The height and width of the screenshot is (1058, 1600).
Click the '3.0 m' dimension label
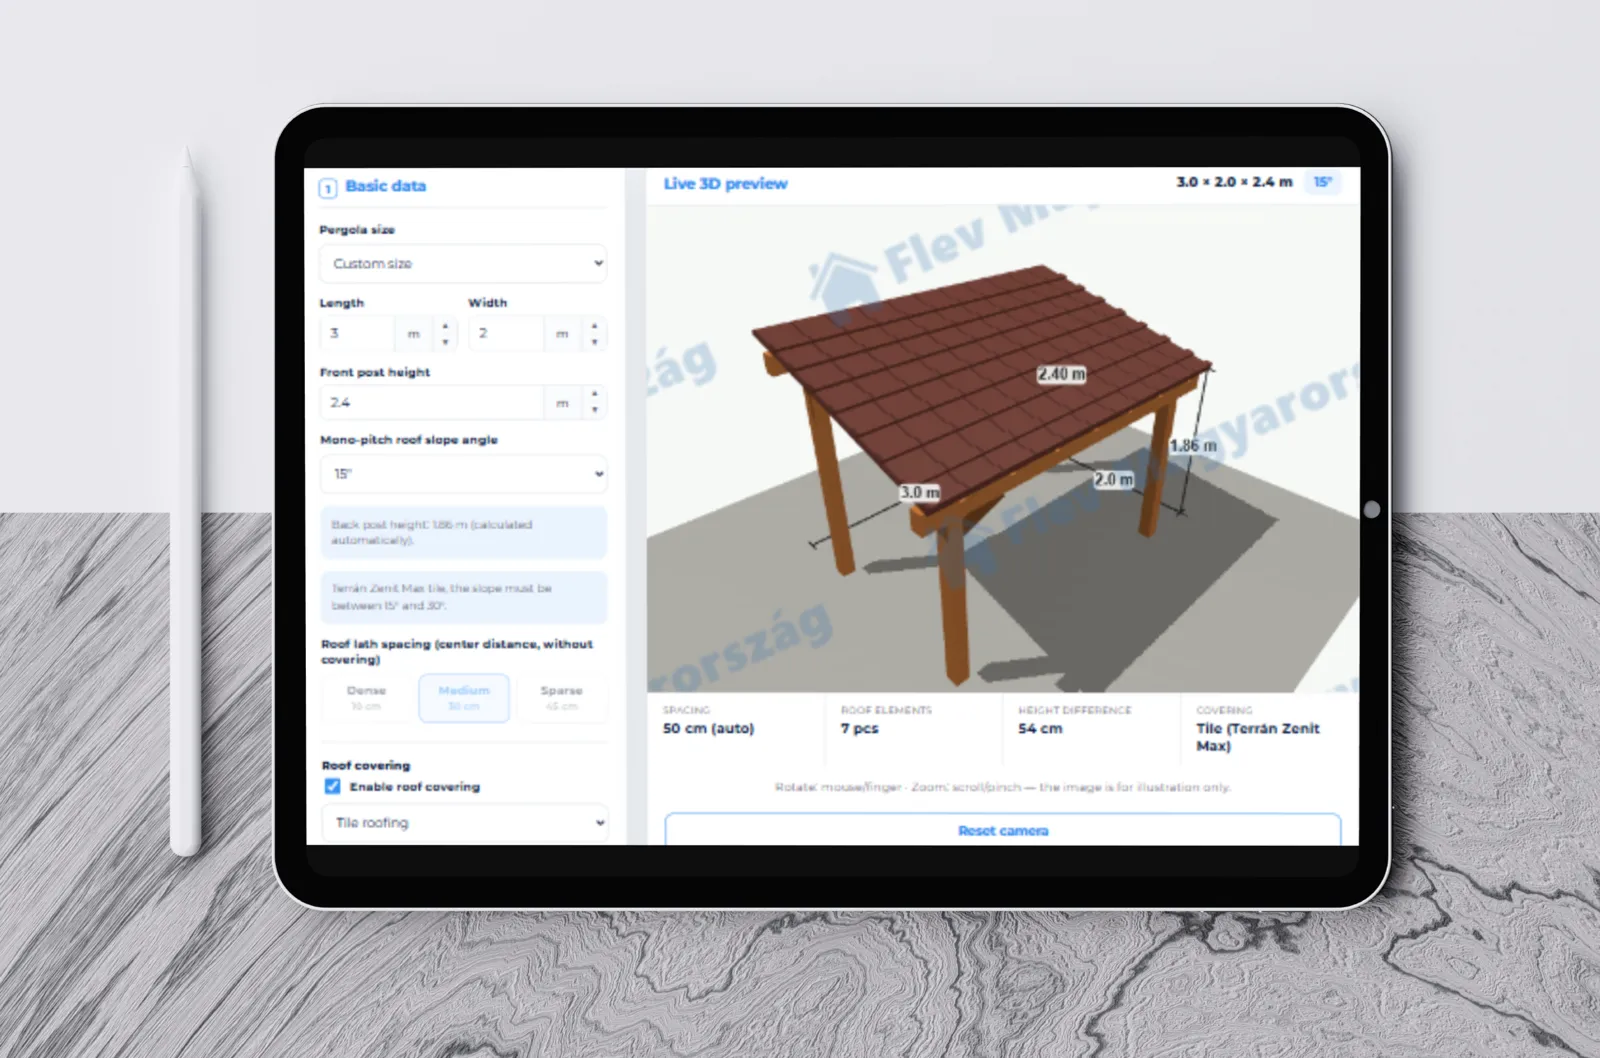(919, 492)
